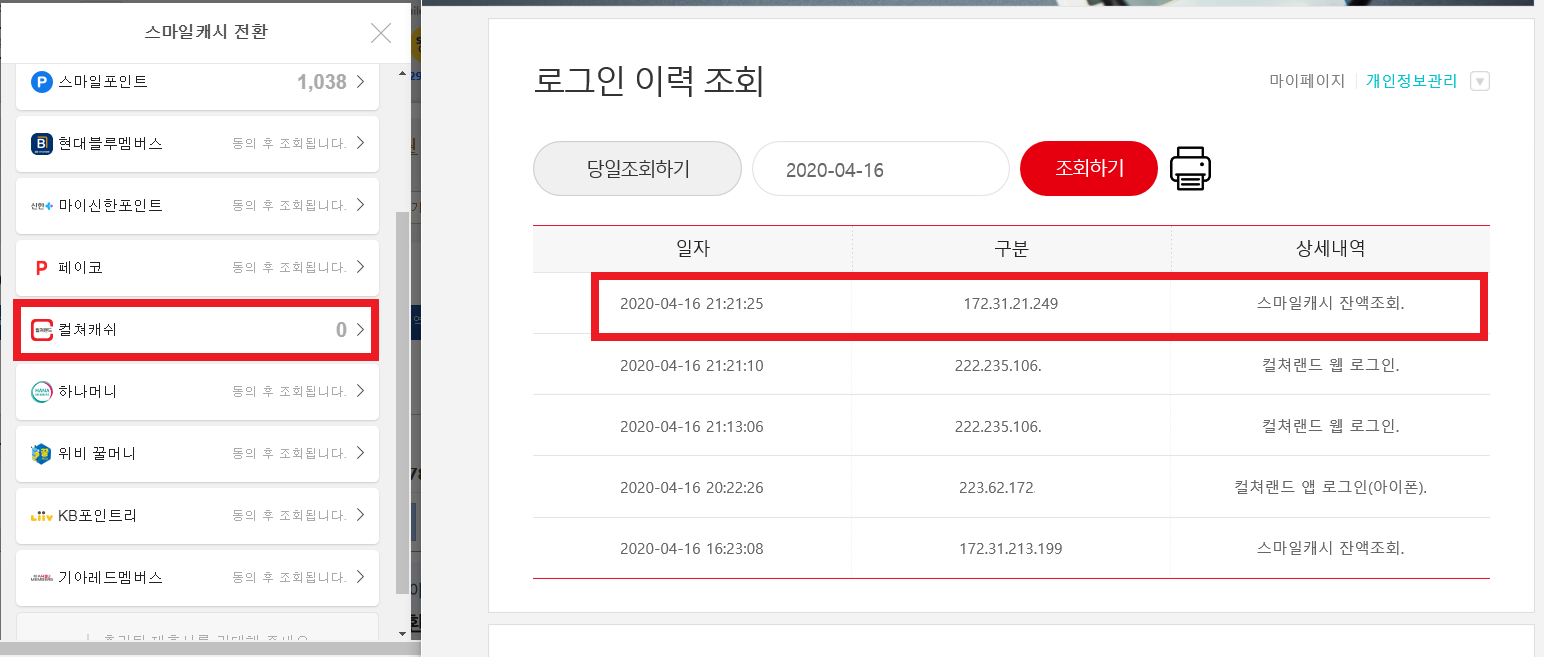Select timestamp 2020-04-16 21:13:06
This screenshot has width=1544, height=657.
pyautogui.click(x=692, y=427)
